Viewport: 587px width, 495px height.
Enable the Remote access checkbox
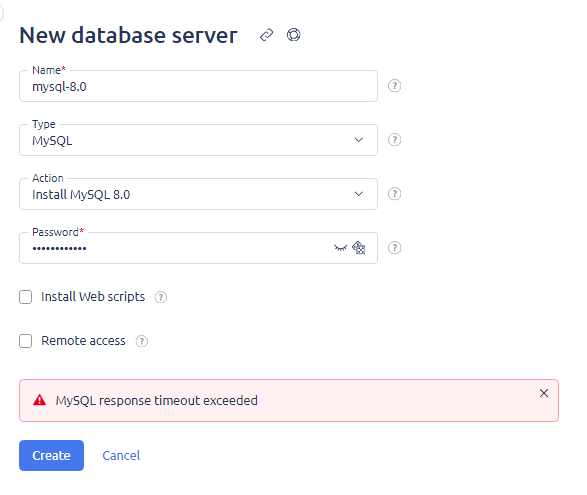point(25,341)
